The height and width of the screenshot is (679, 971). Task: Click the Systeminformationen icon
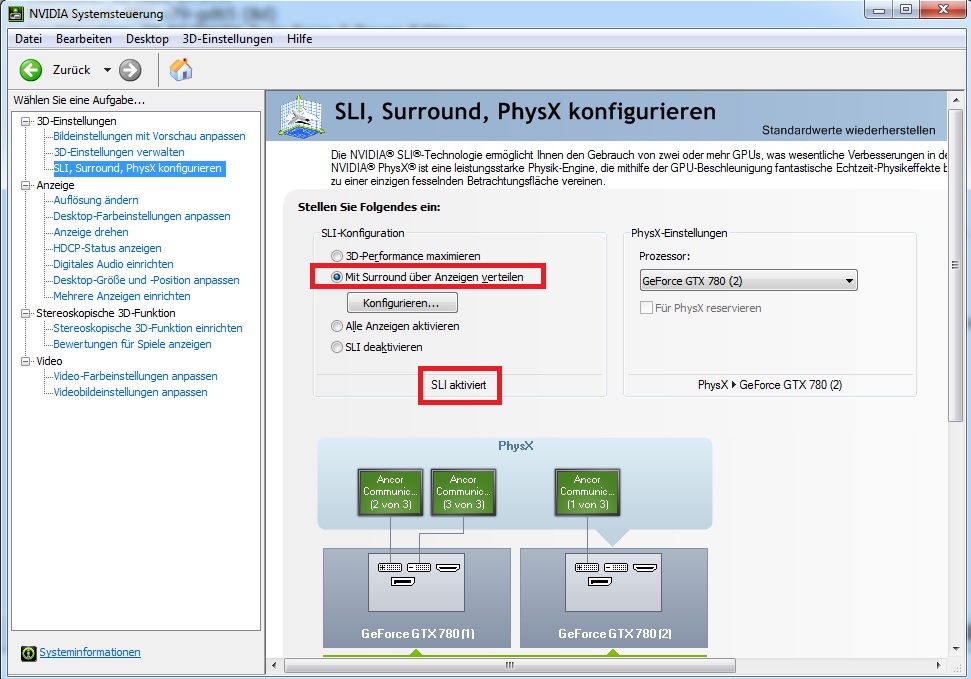pos(28,653)
